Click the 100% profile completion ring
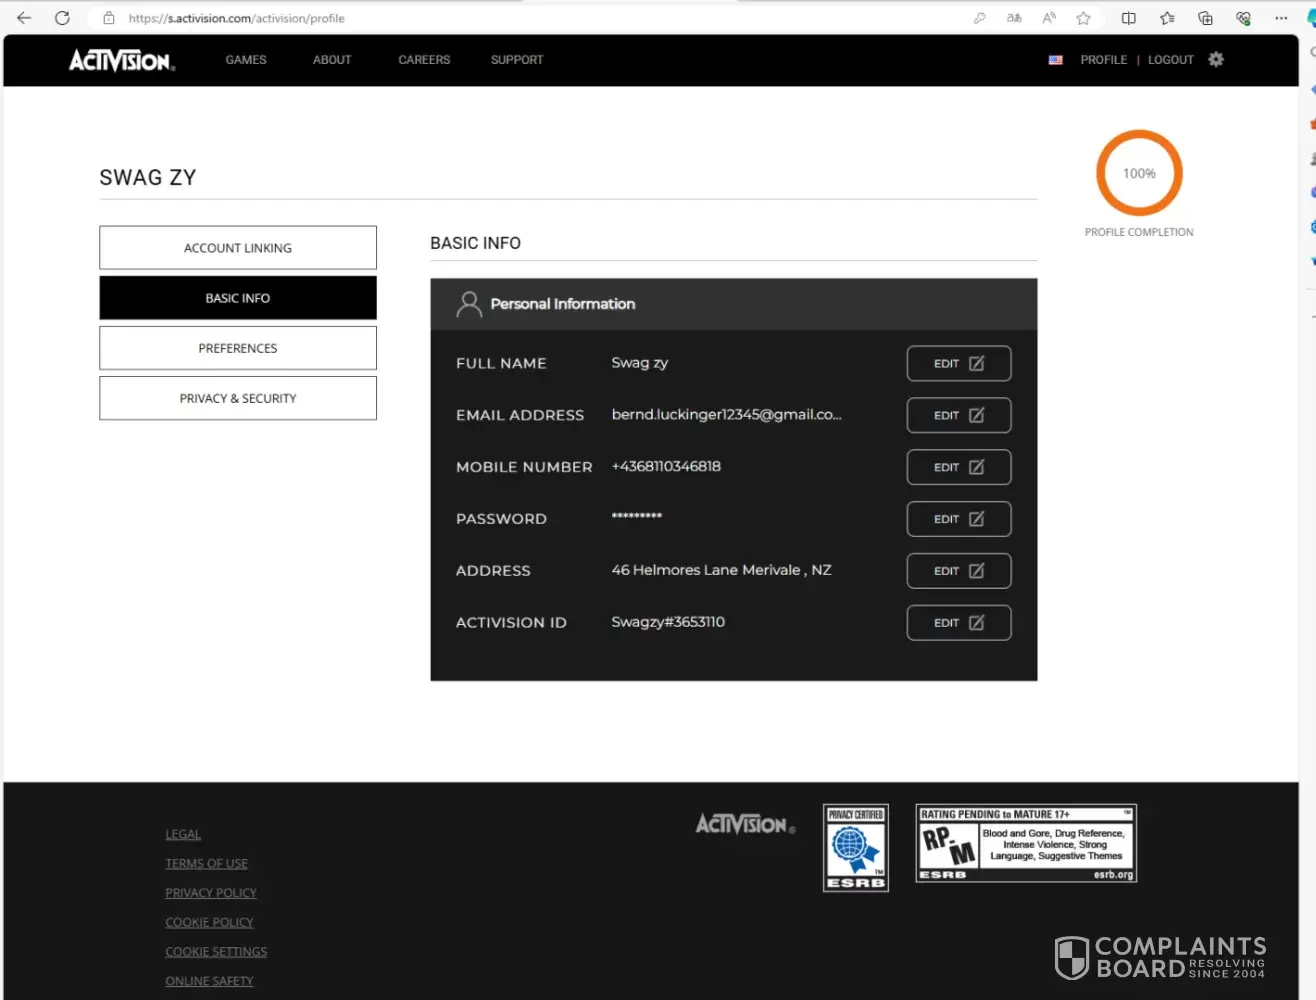This screenshot has height=1000, width=1316. tap(1139, 173)
